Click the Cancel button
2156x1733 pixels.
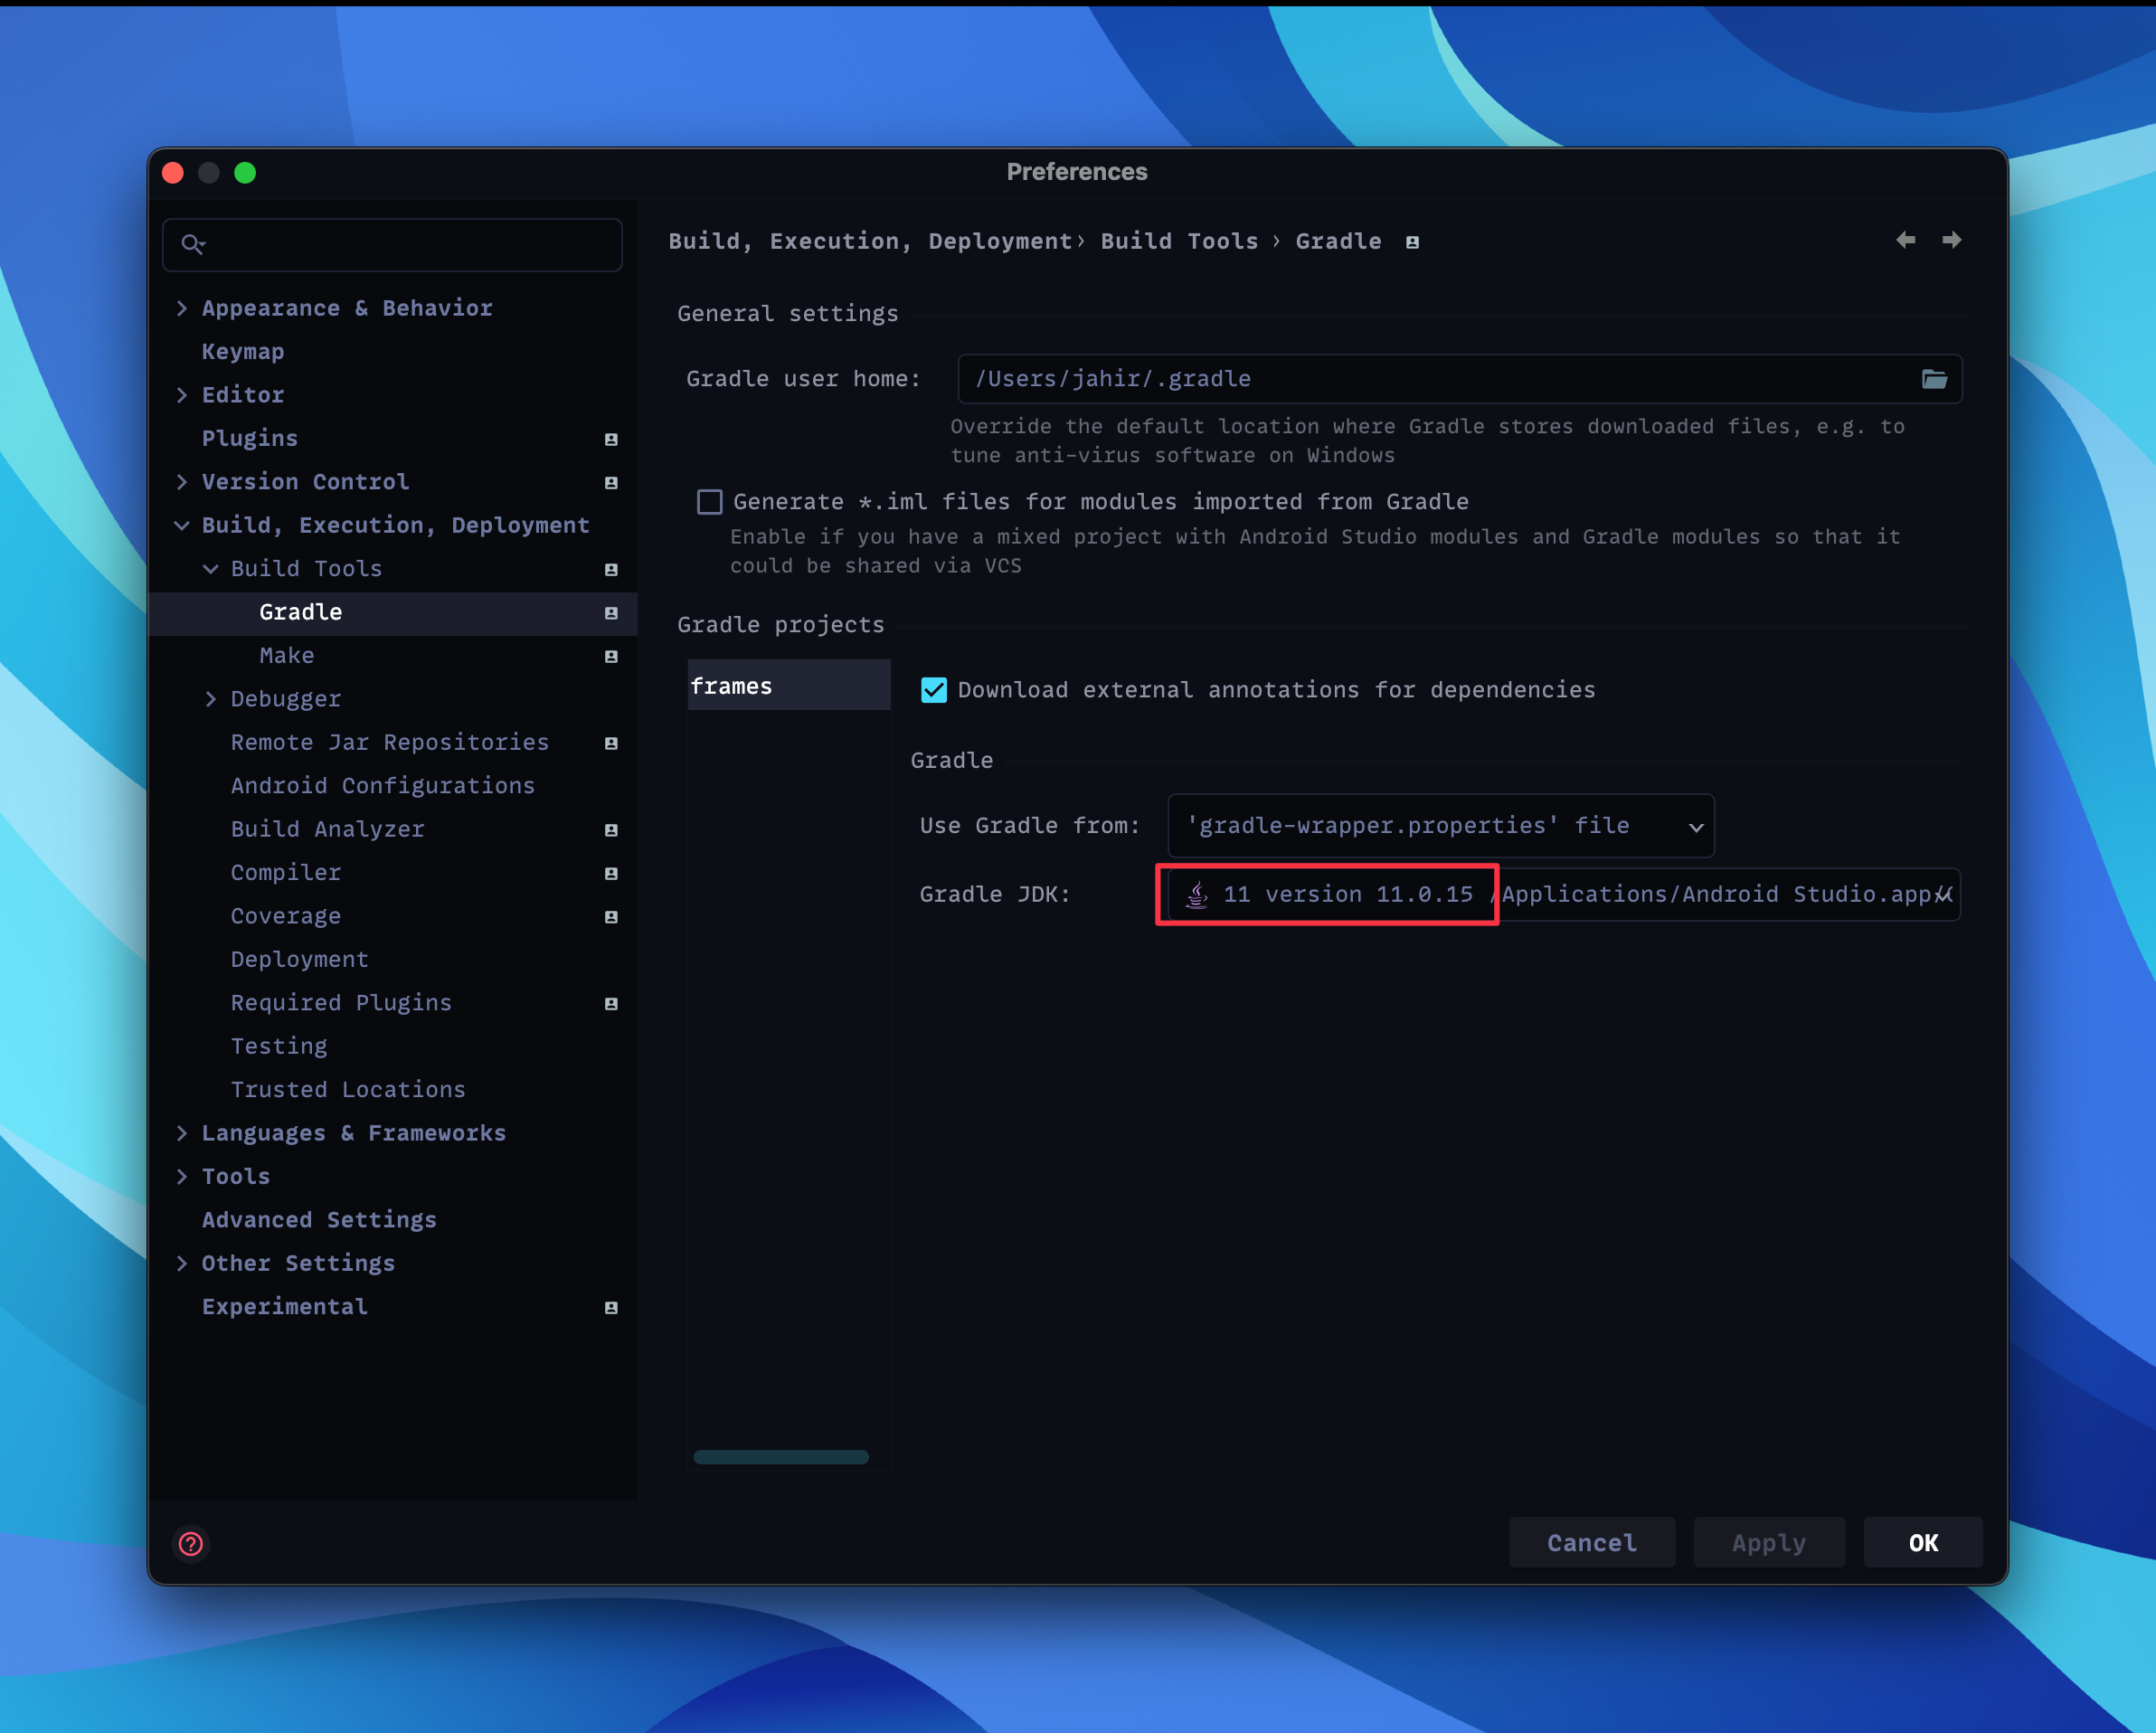coord(1592,1542)
